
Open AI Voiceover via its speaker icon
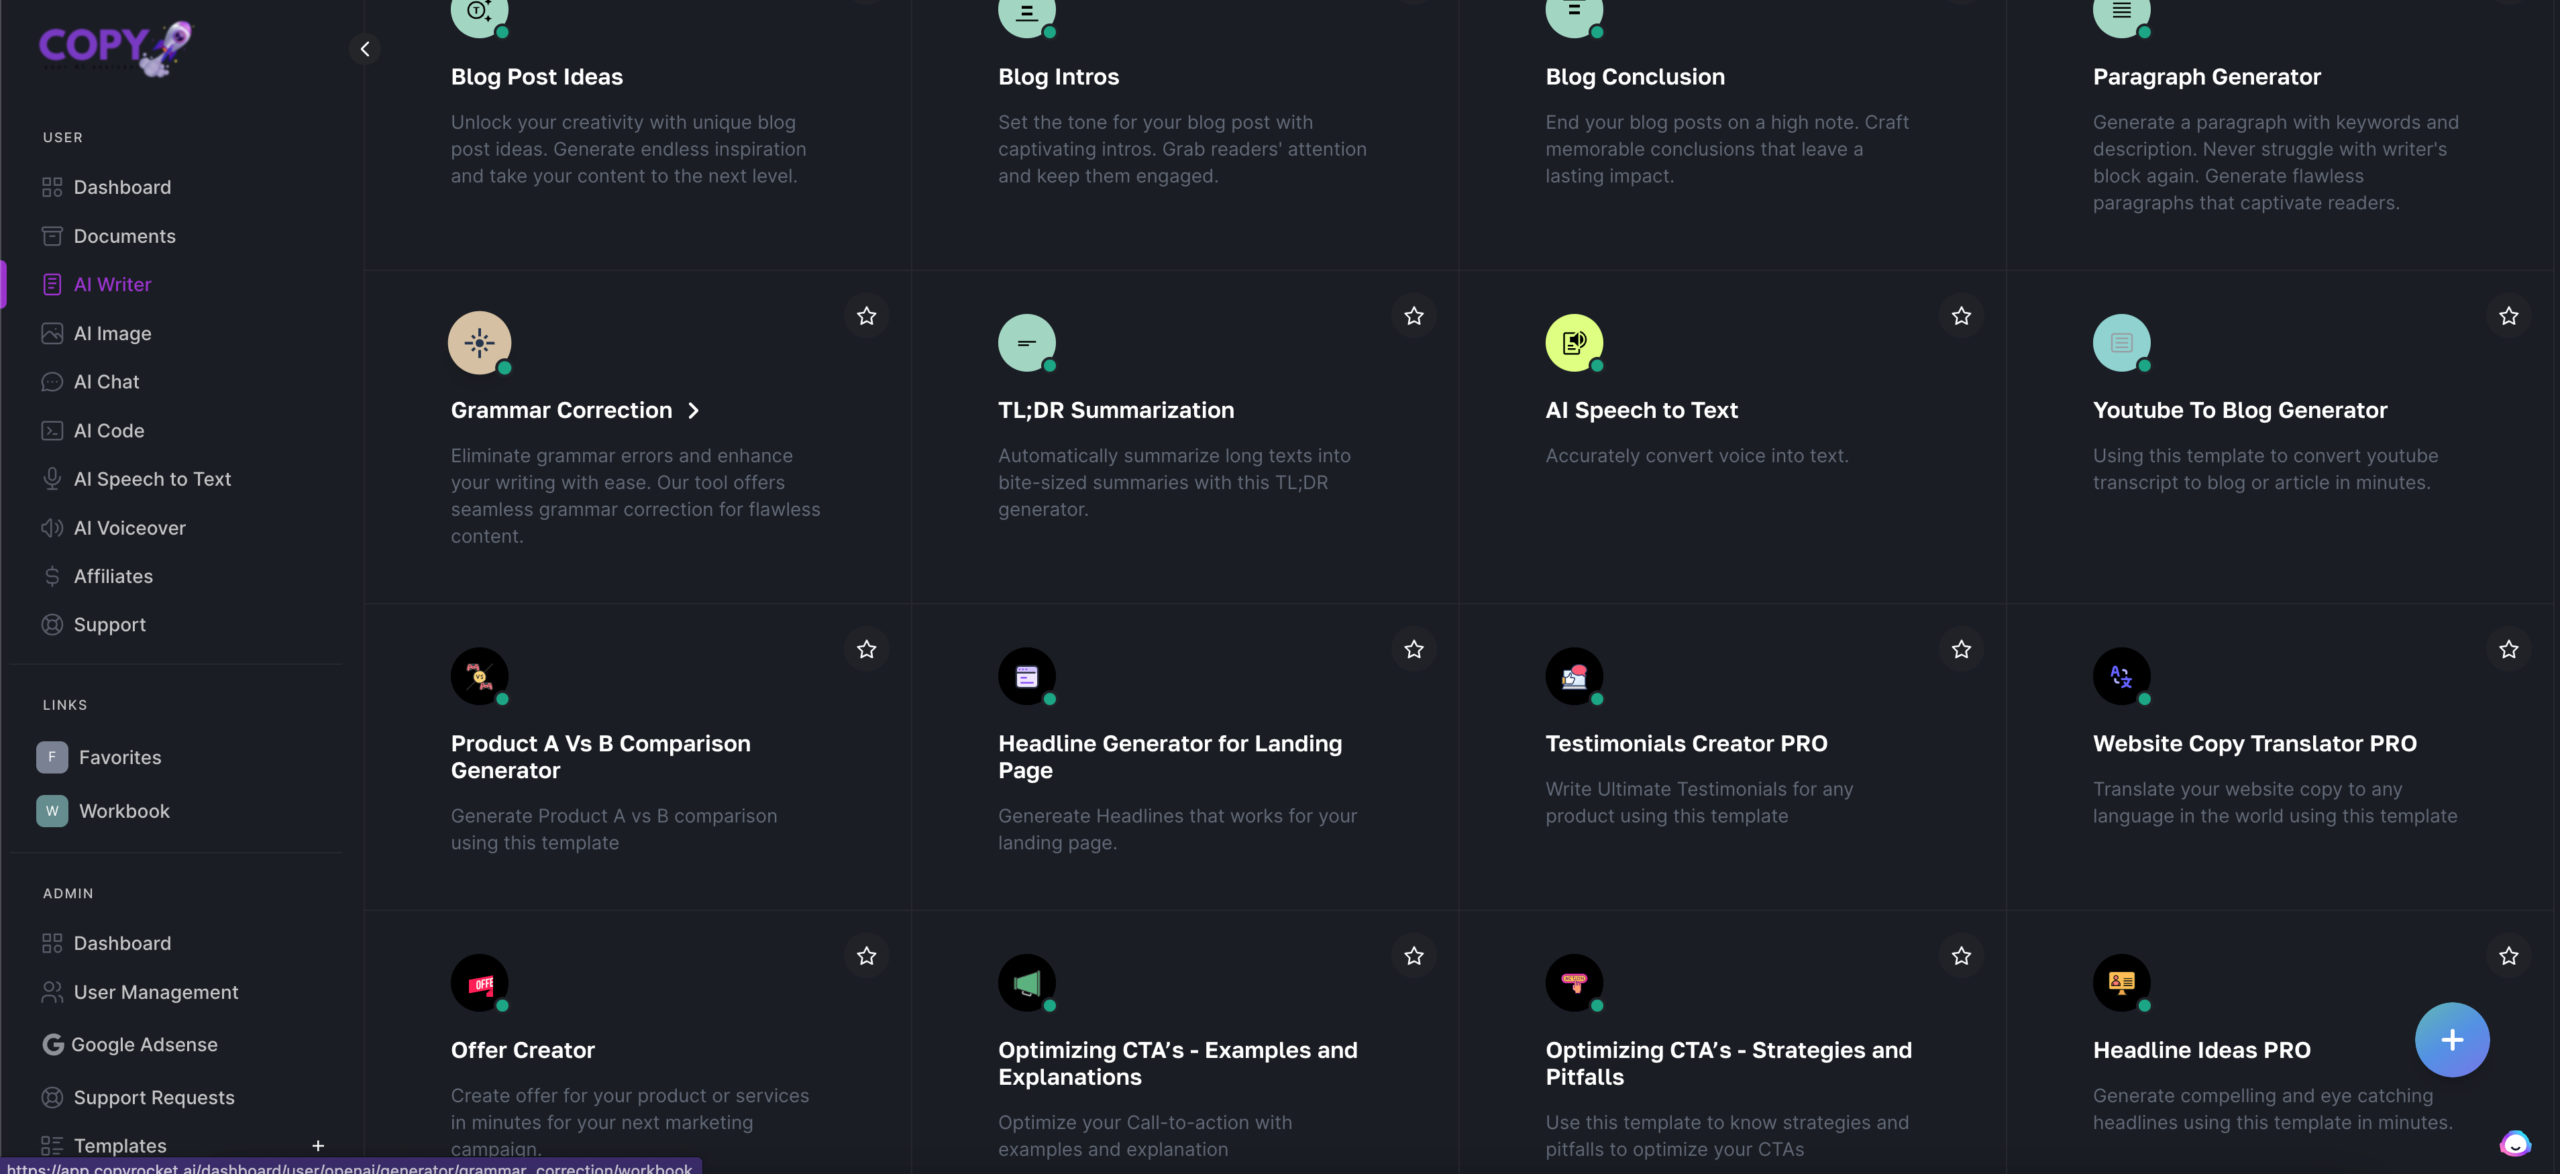pos(52,527)
